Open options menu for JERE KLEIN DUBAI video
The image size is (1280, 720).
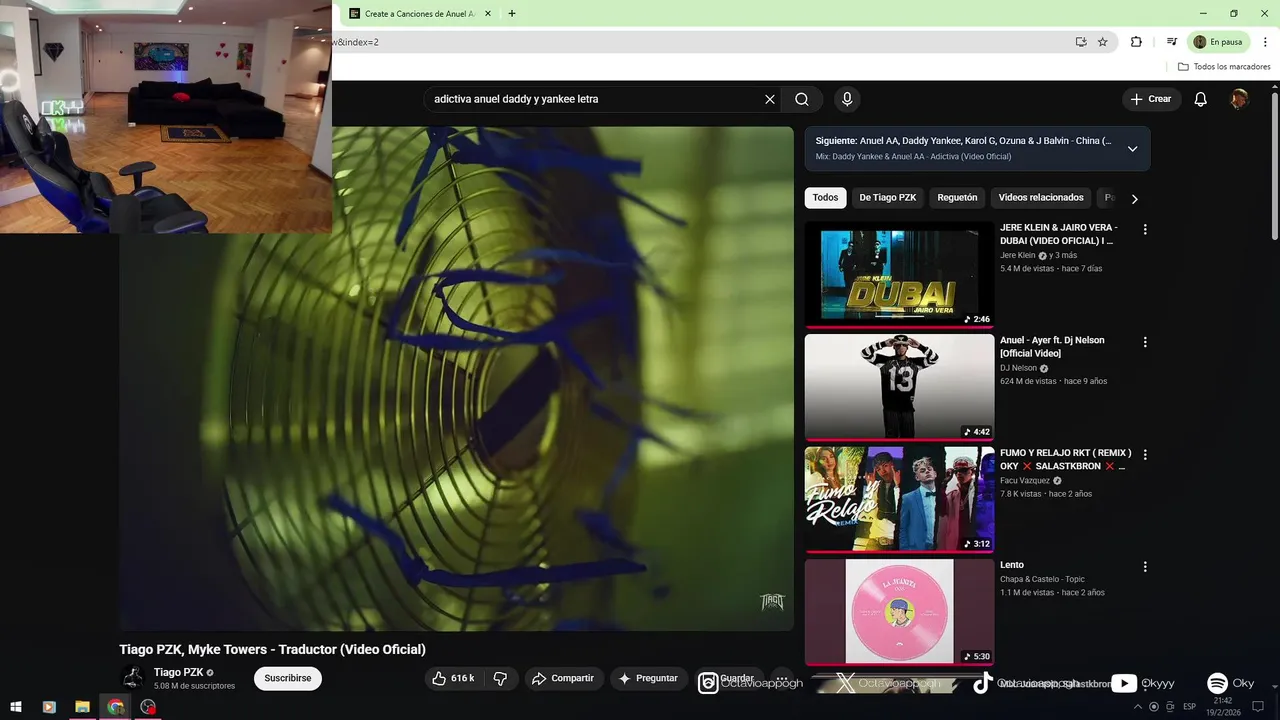point(1145,230)
